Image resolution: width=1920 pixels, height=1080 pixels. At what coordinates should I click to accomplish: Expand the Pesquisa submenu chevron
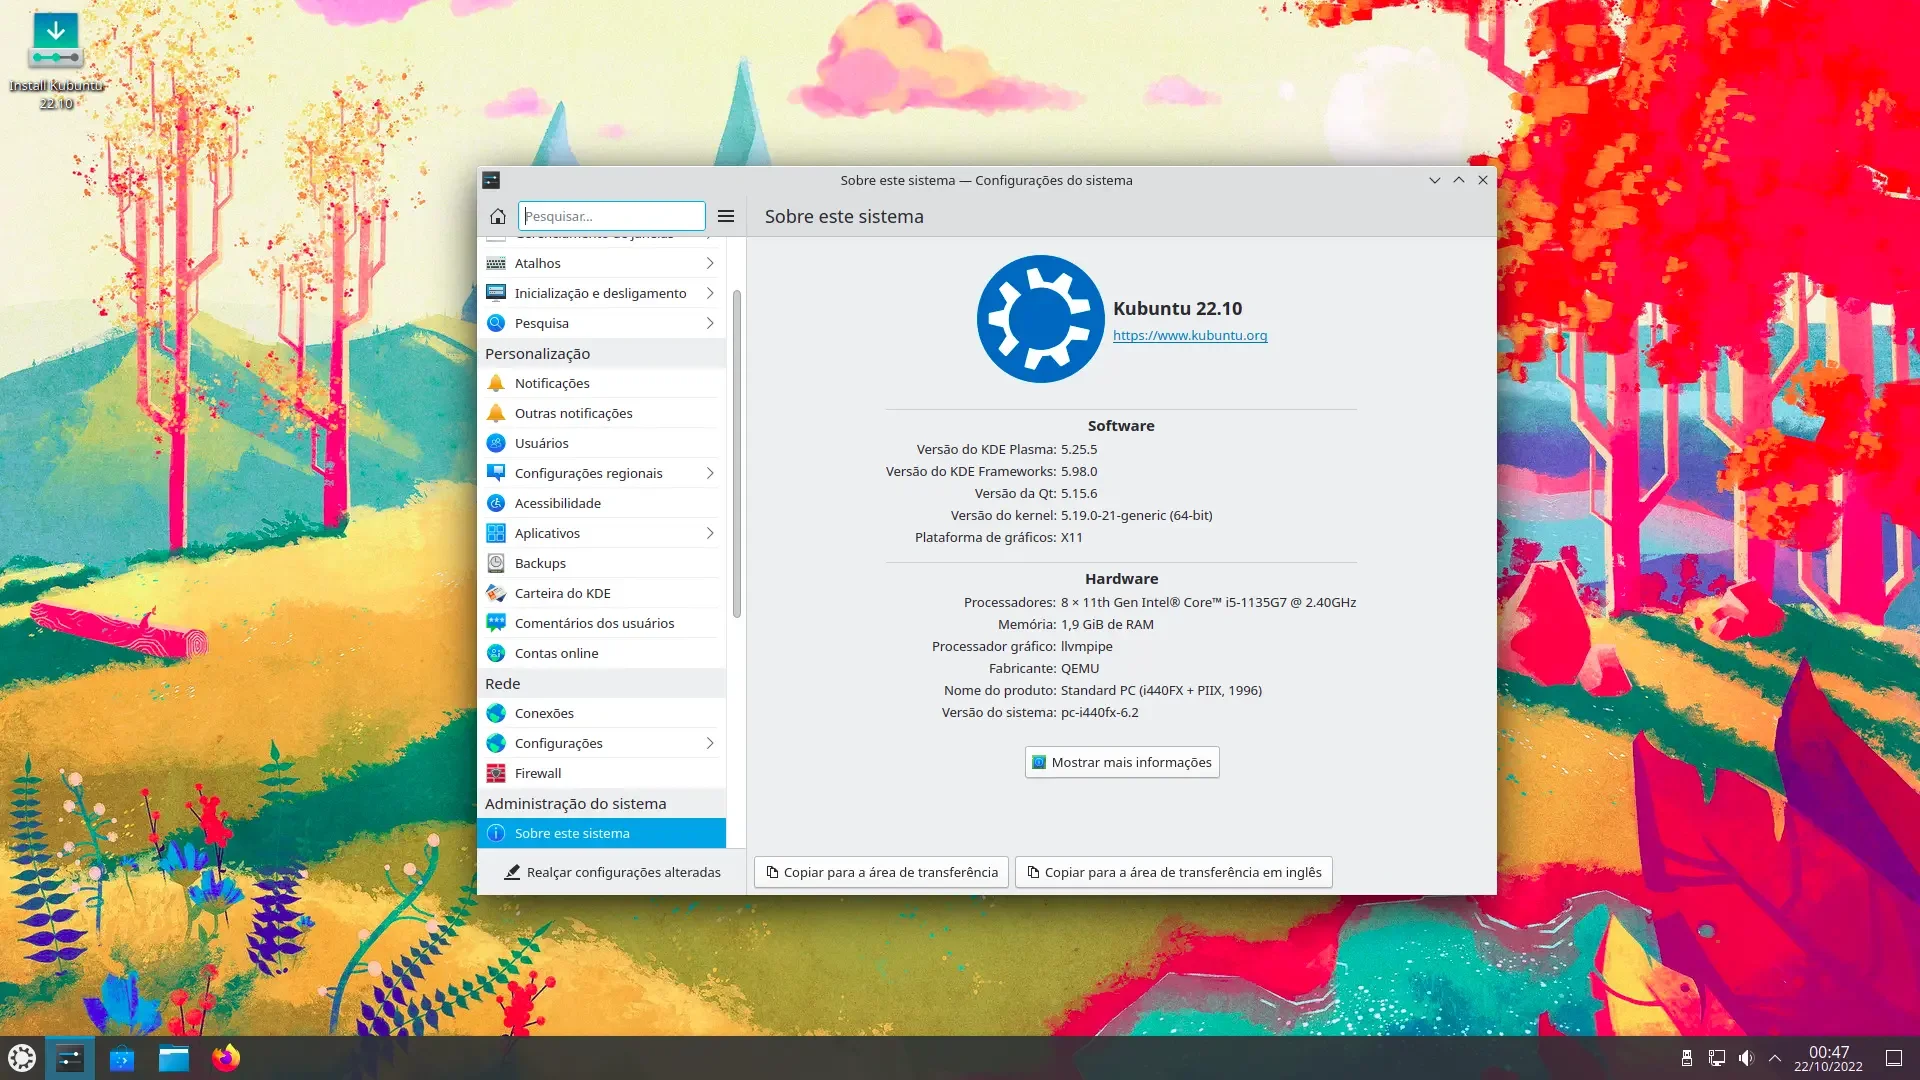pyautogui.click(x=710, y=323)
